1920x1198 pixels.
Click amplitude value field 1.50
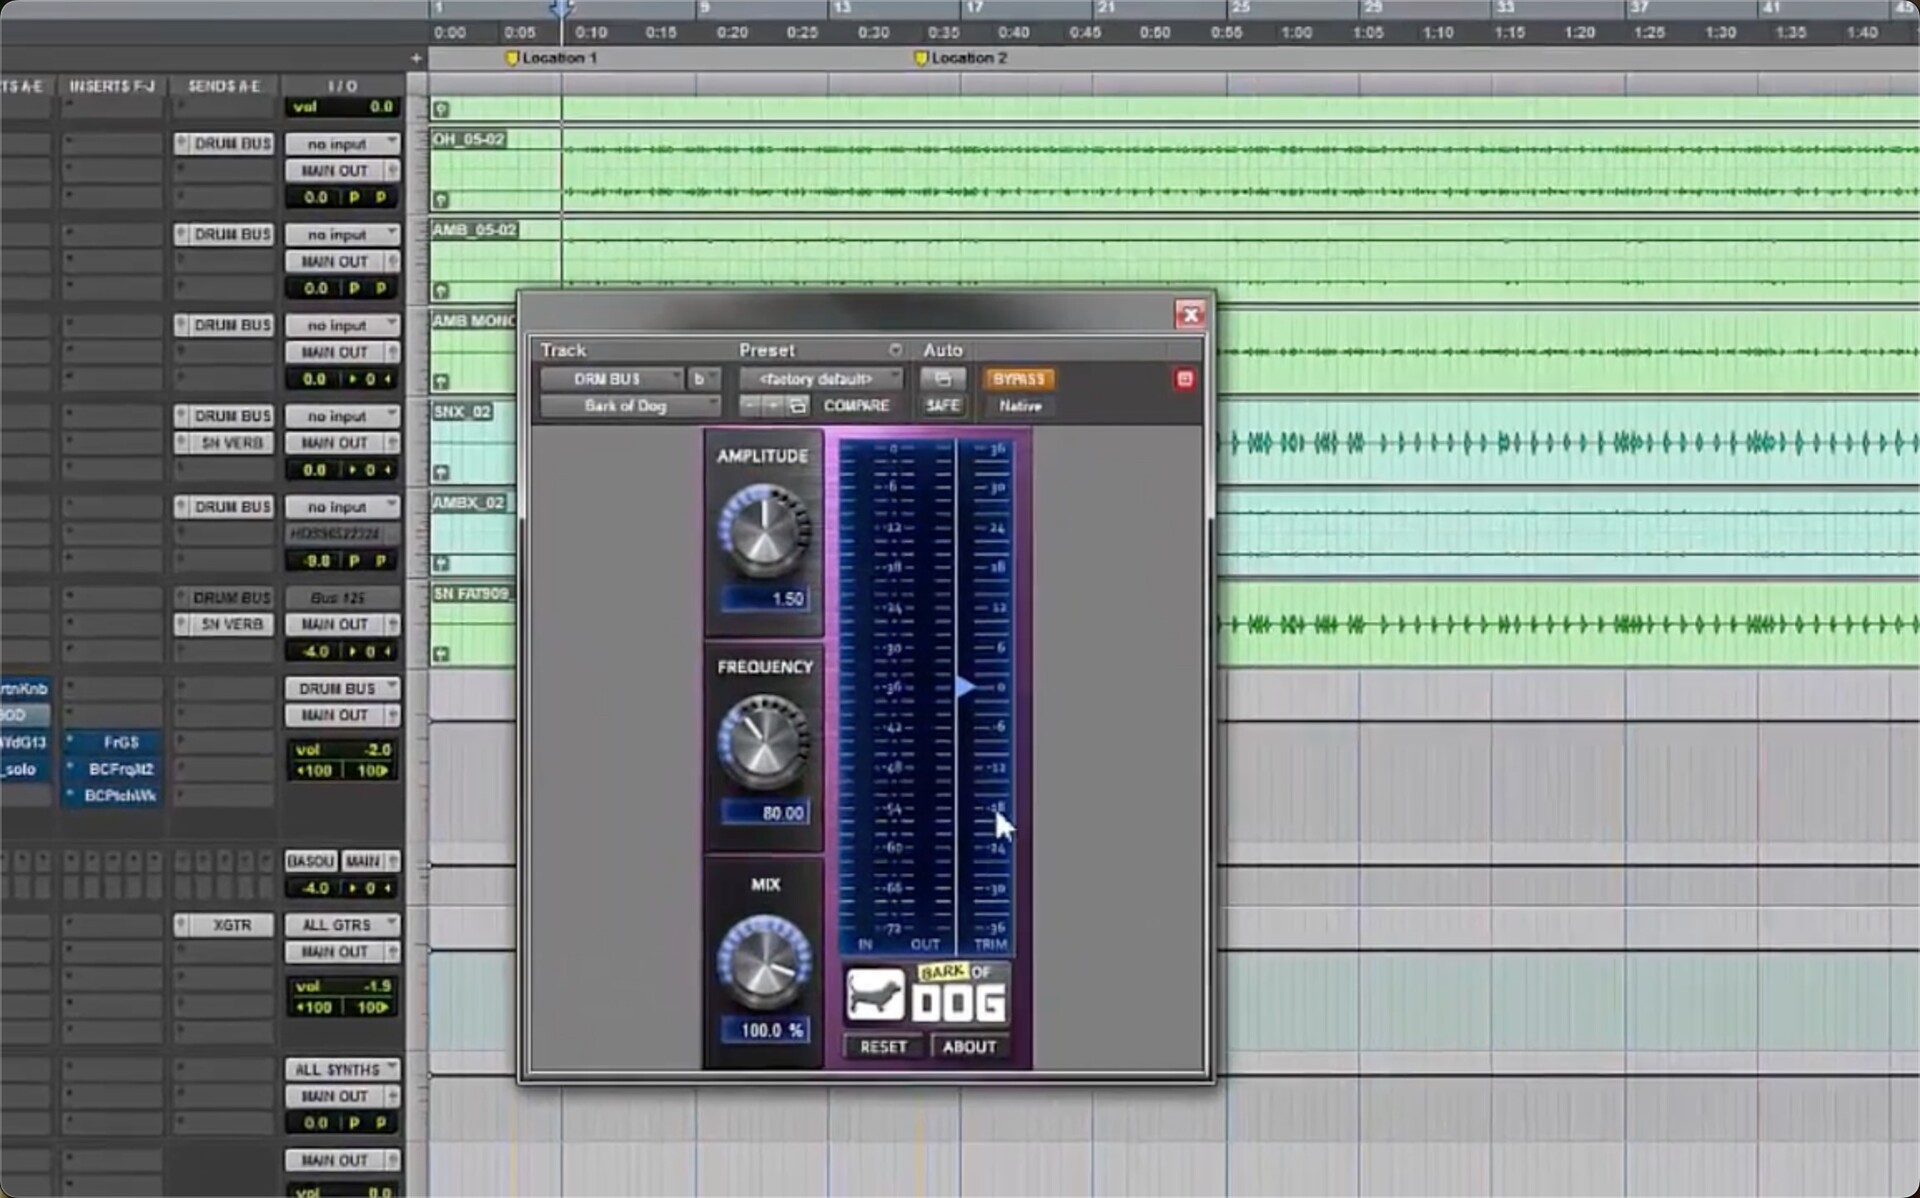[x=765, y=599]
